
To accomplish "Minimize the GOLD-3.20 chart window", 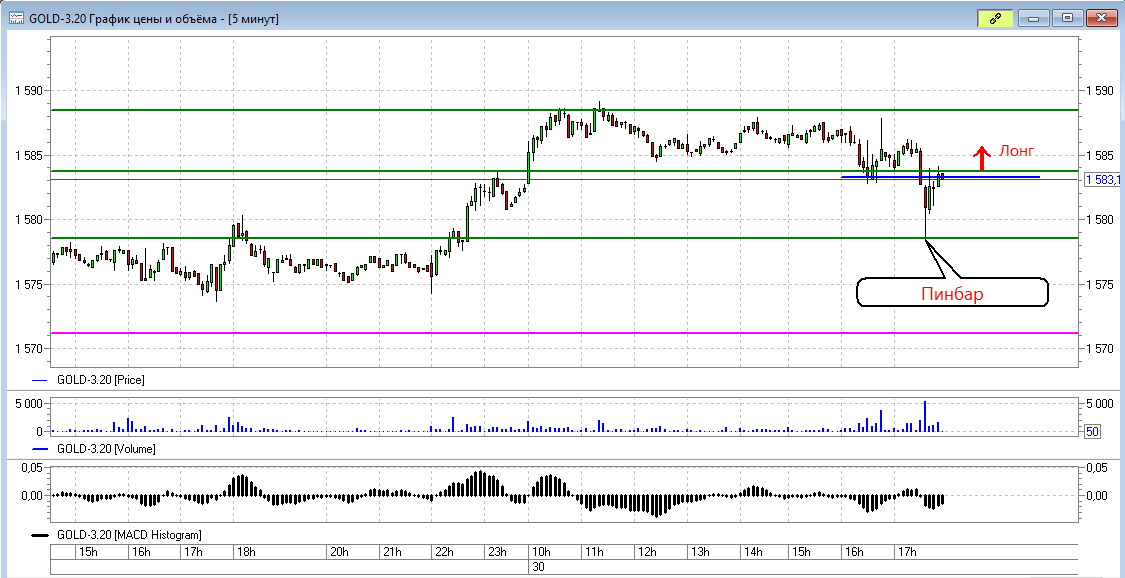I will [x=1033, y=19].
